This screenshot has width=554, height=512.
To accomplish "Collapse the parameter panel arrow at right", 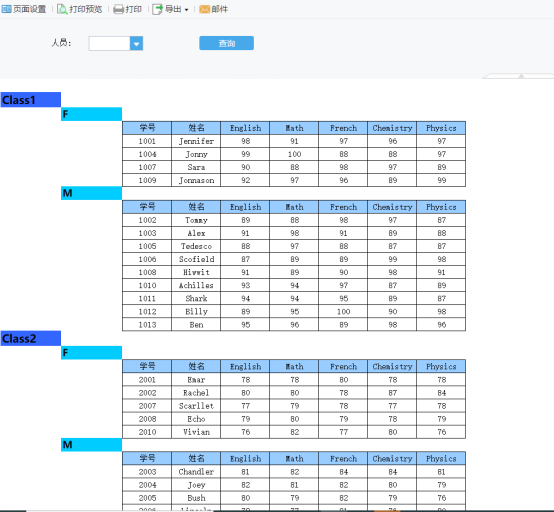I will pyautogui.click(x=521, y=76).
